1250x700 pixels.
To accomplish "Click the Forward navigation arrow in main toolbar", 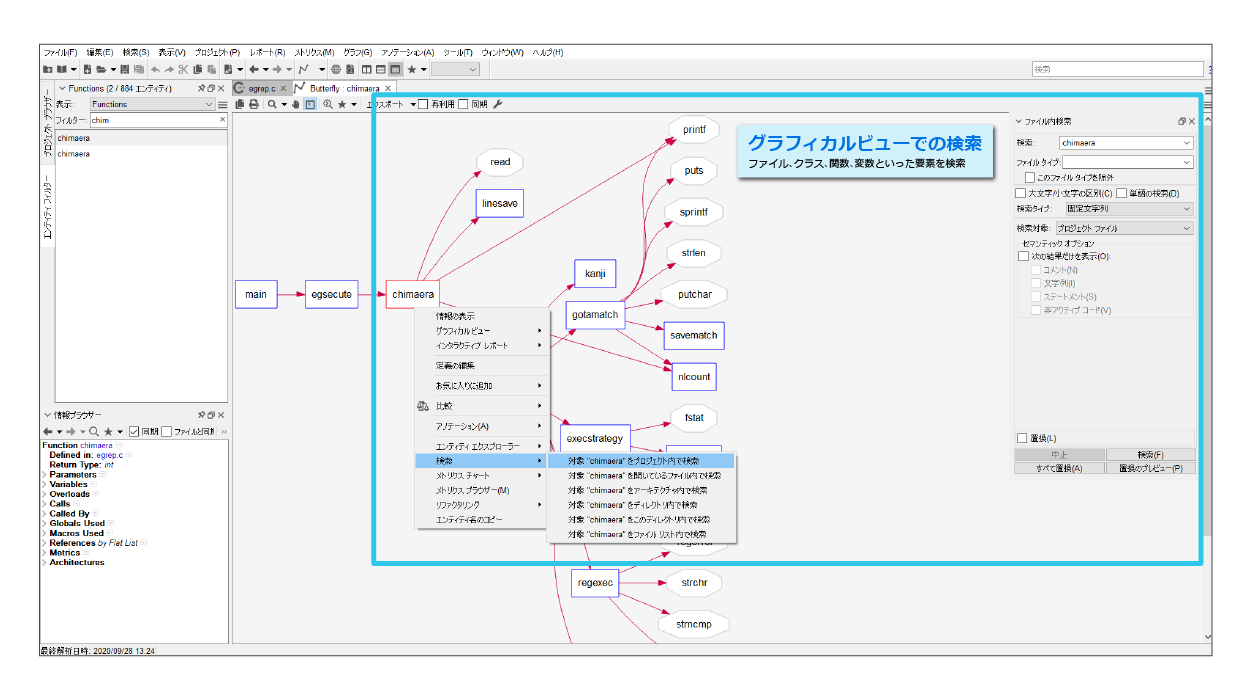I will (277, 69).
